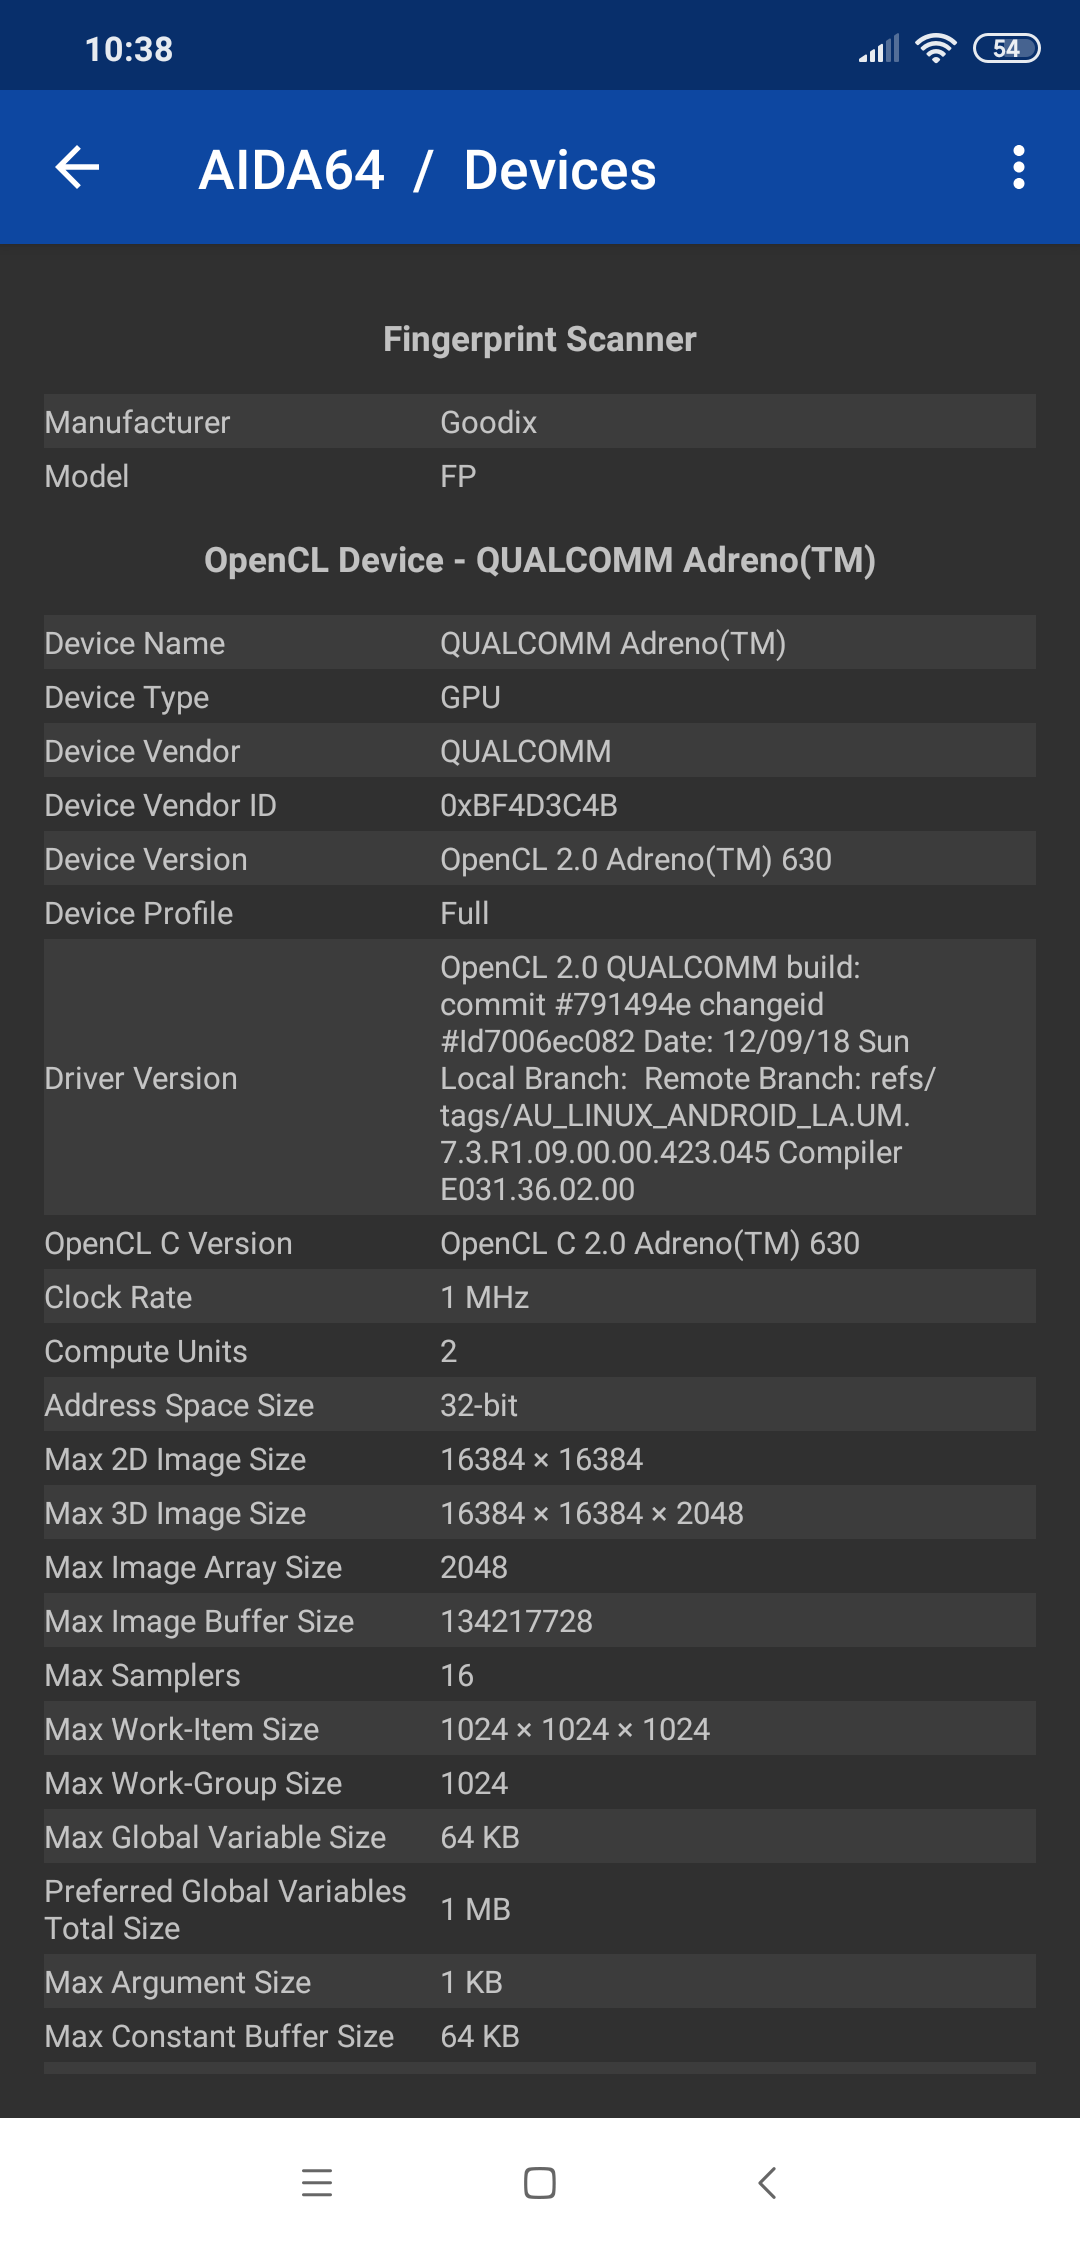Select the Max 3D Image Size row

(540, 1513)
